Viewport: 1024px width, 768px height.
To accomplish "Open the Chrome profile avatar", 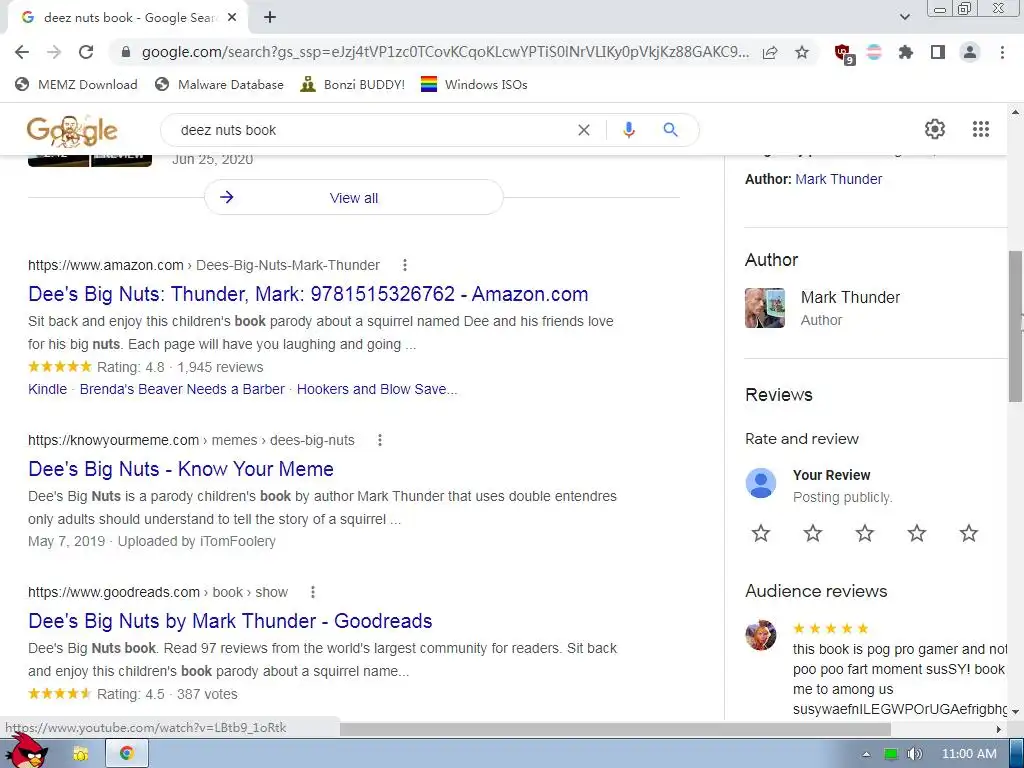I will tap(970, 52).
